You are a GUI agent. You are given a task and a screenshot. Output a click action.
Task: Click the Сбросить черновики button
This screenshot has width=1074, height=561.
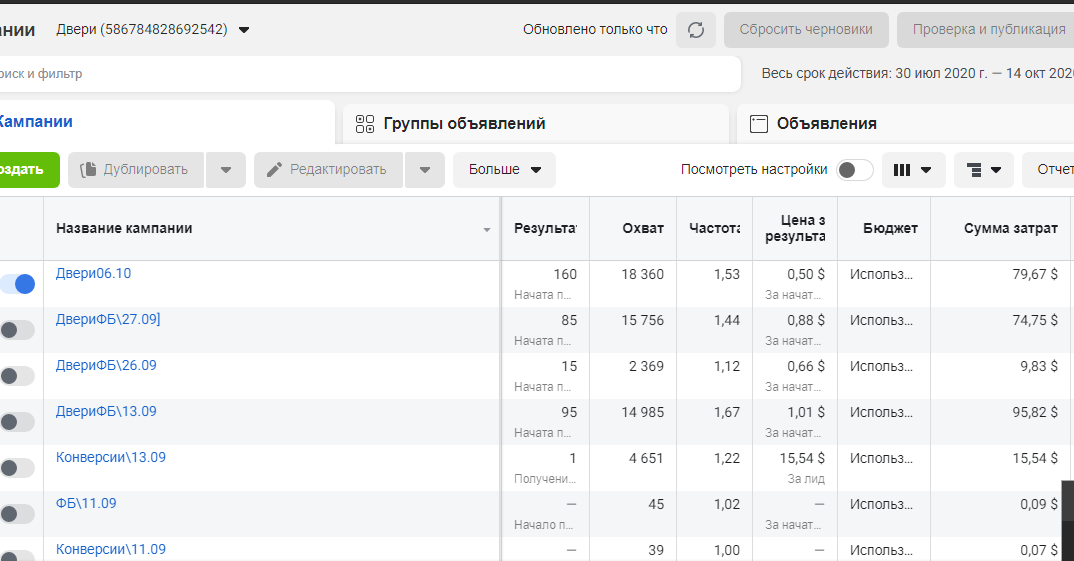(806, 30)
